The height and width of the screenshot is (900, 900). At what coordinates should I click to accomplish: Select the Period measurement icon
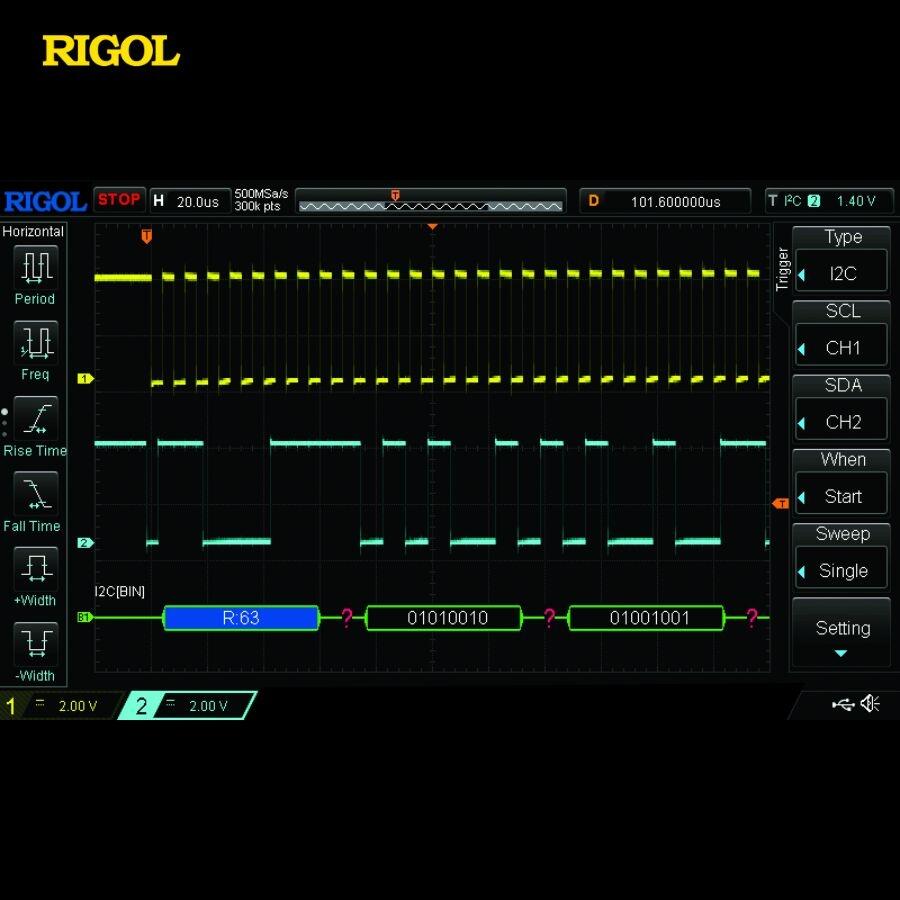(x=36, y=267)
